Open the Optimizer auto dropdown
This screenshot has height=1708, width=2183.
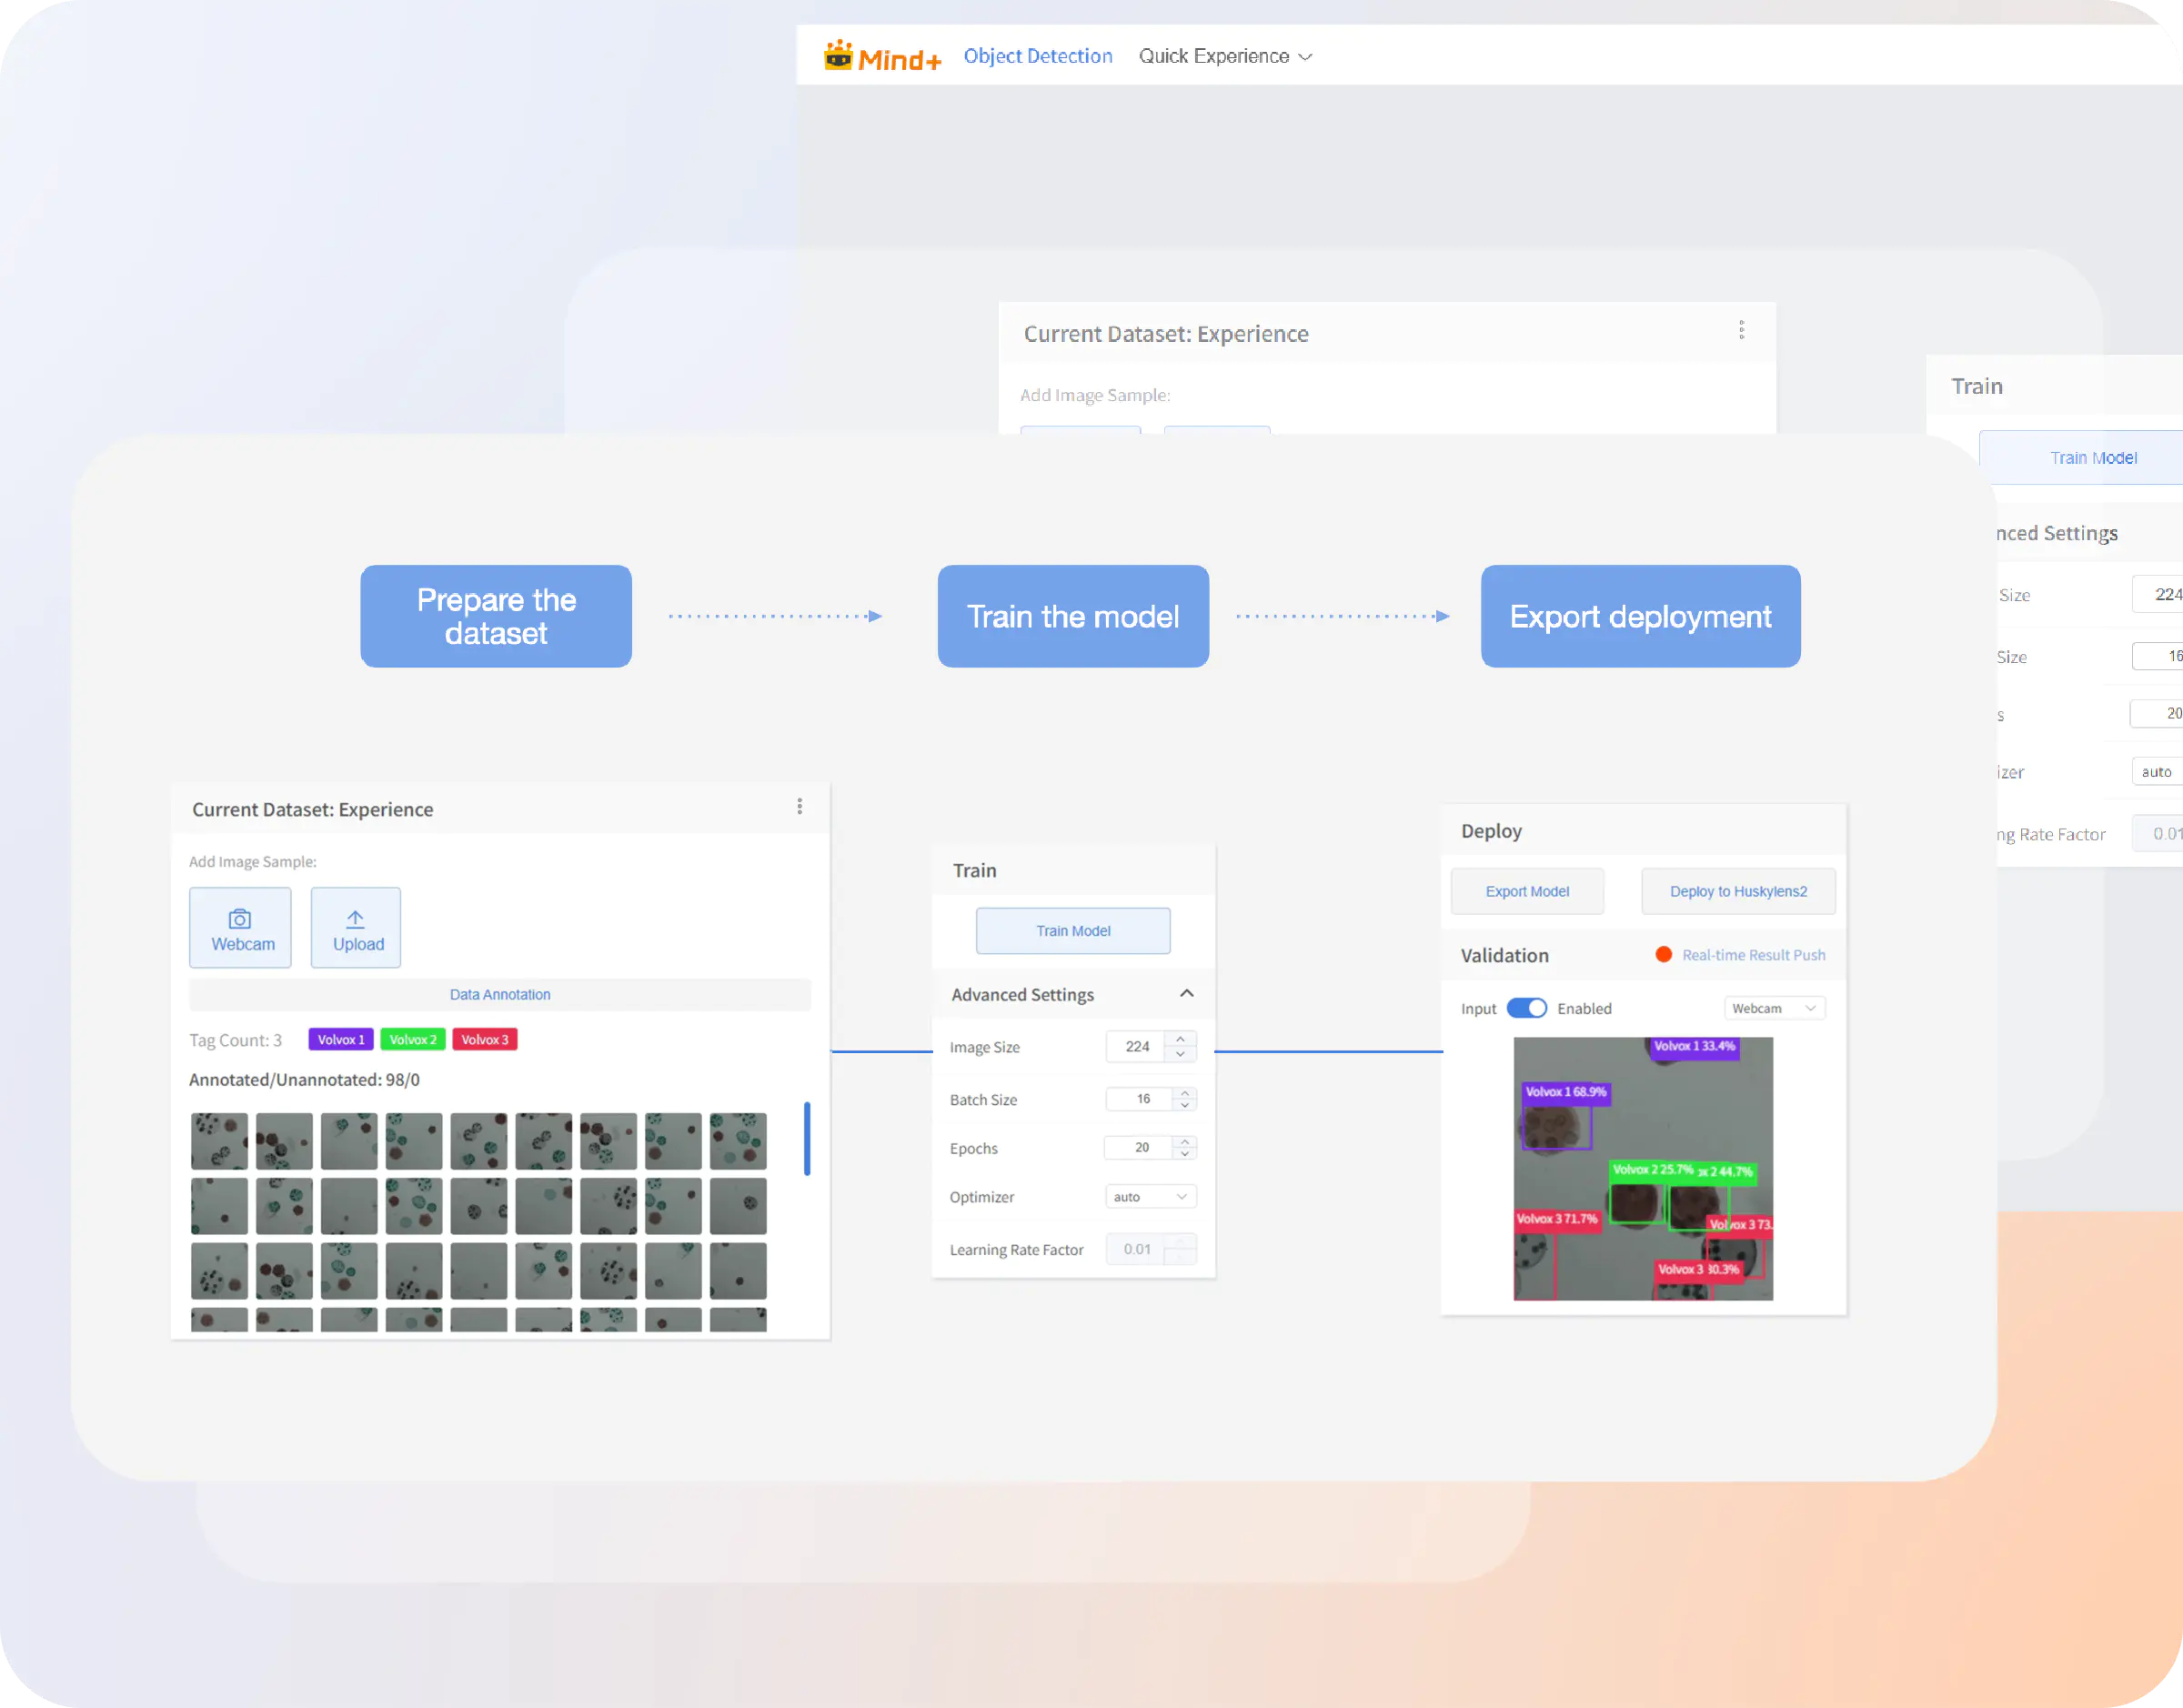pyautogui.click(x=1150, y=1197)
